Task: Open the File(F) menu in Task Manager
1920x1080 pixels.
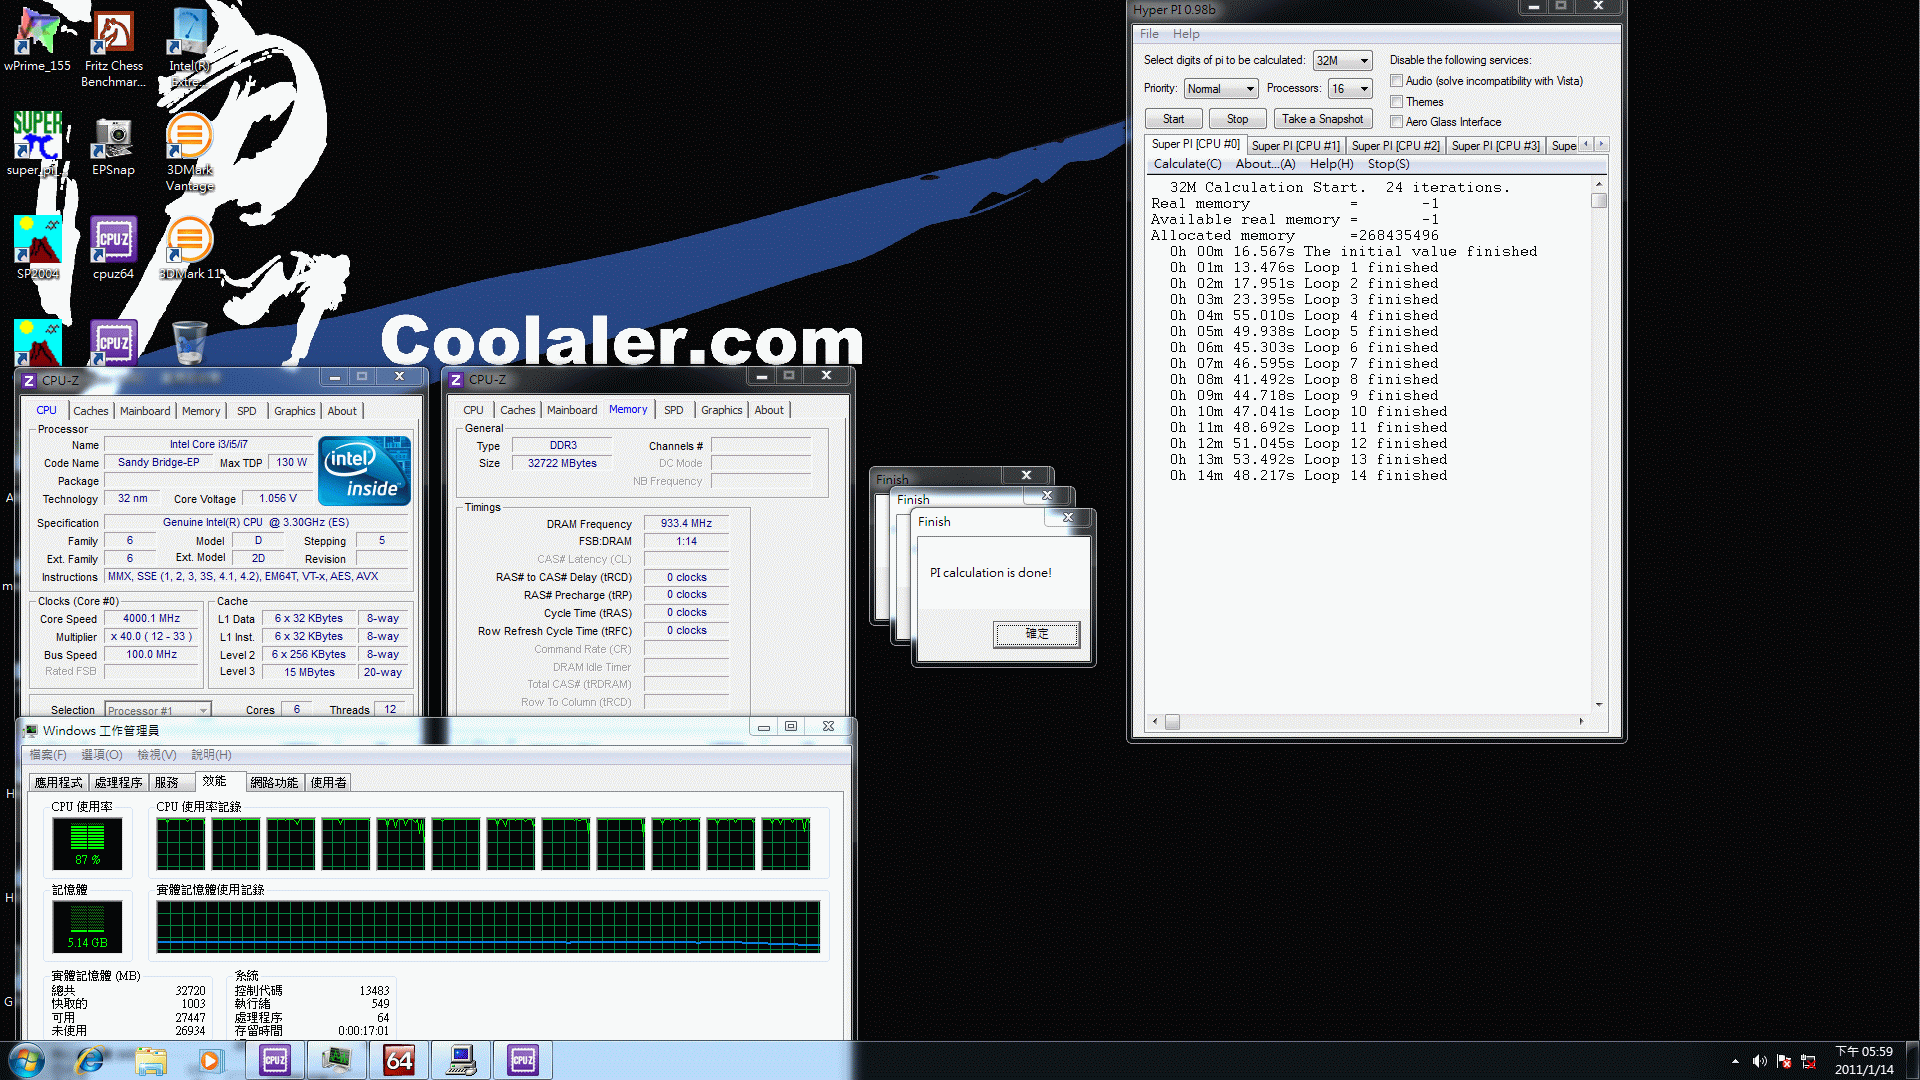Action: [48, 755]
